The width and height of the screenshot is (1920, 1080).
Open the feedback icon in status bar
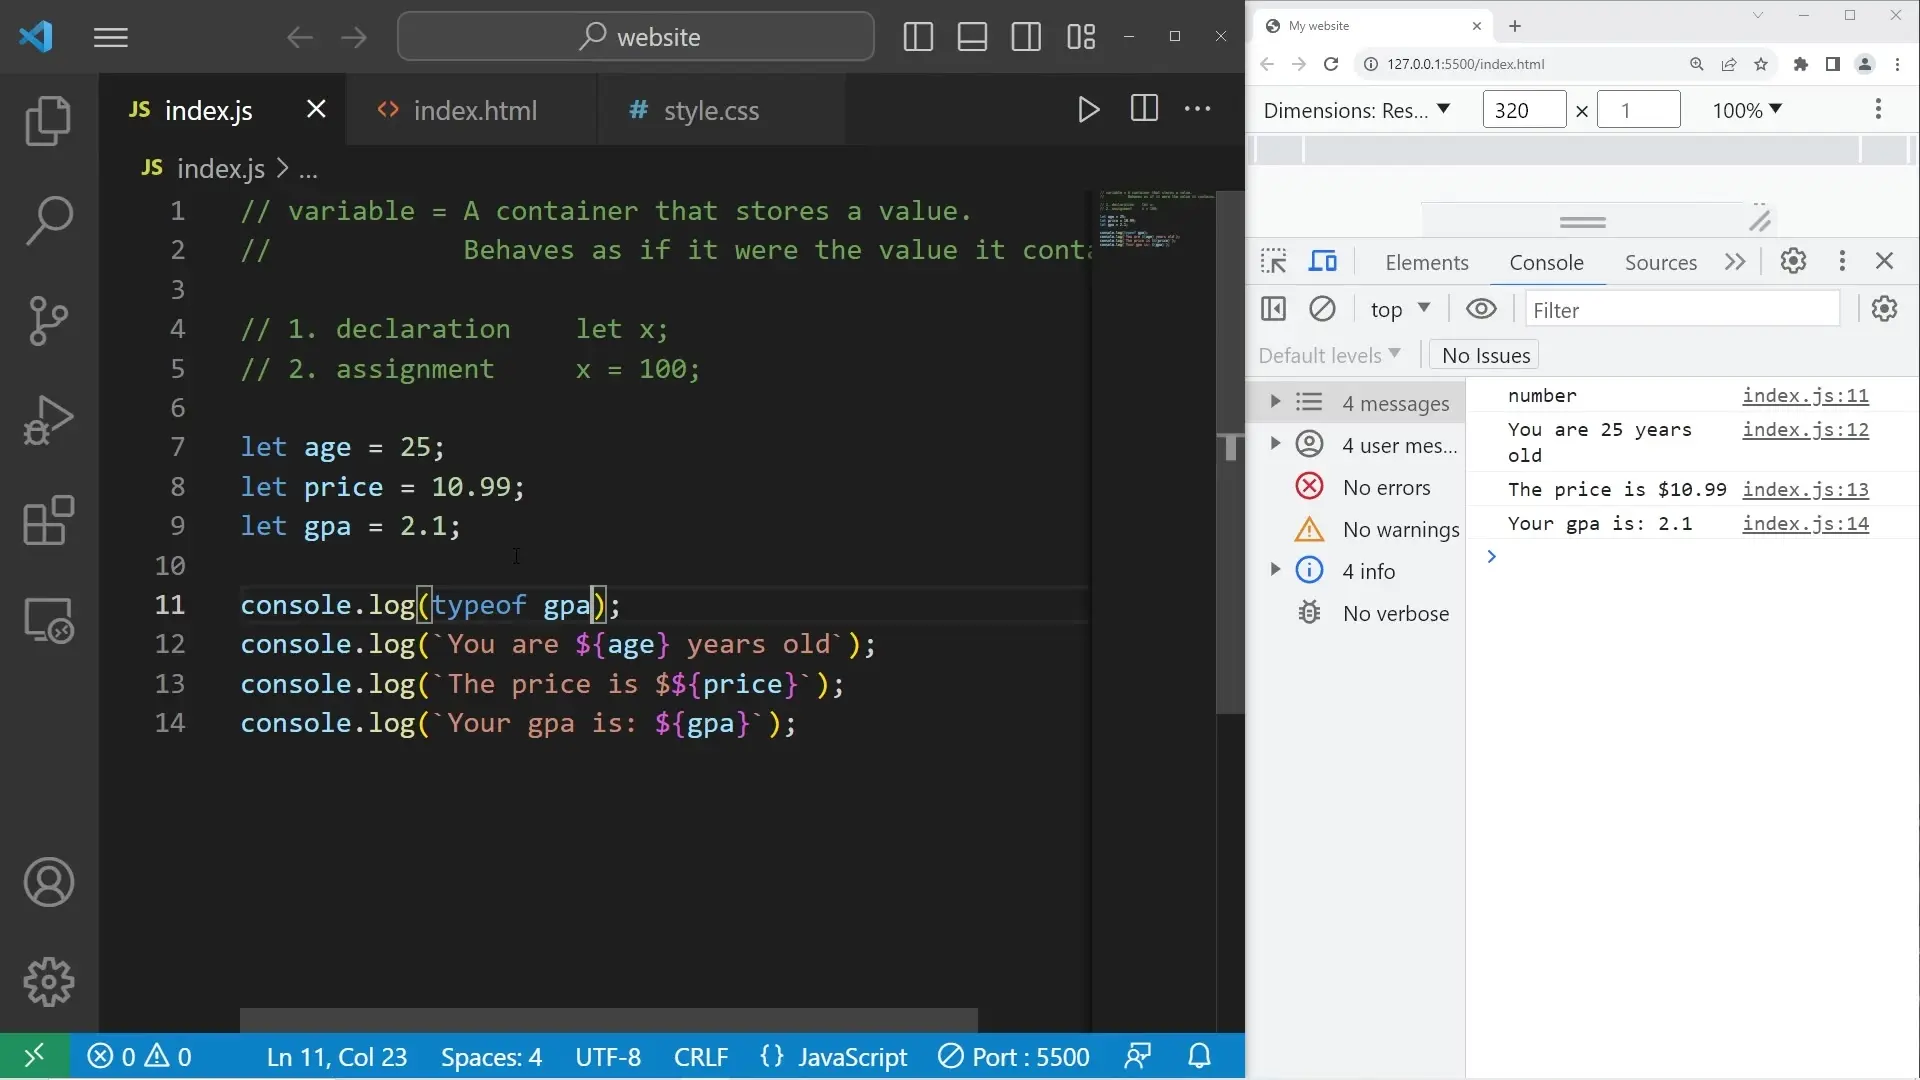[1138, 1056]
